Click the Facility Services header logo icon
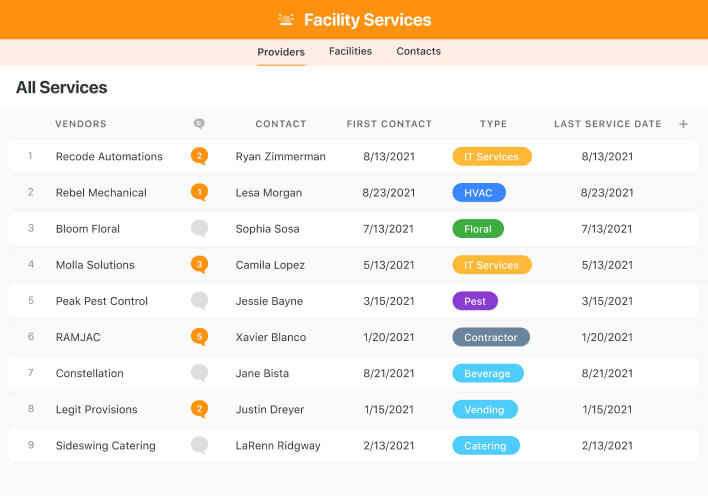Screen dimensions: 708x496 (x=287, y=20)
